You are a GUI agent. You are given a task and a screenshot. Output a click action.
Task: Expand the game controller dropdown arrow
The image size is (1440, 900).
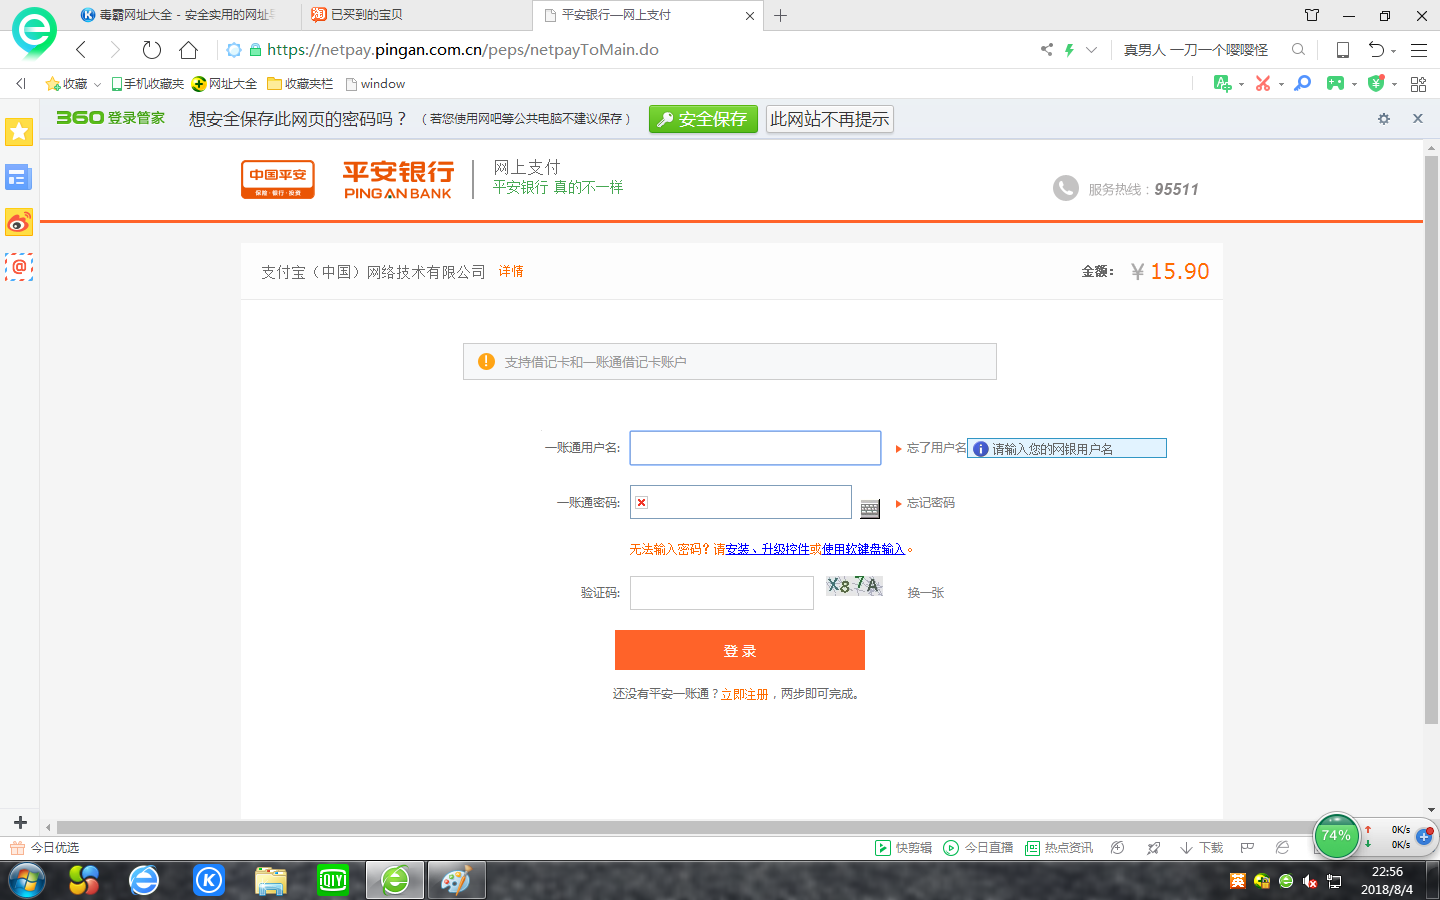tap(1354, 84)
